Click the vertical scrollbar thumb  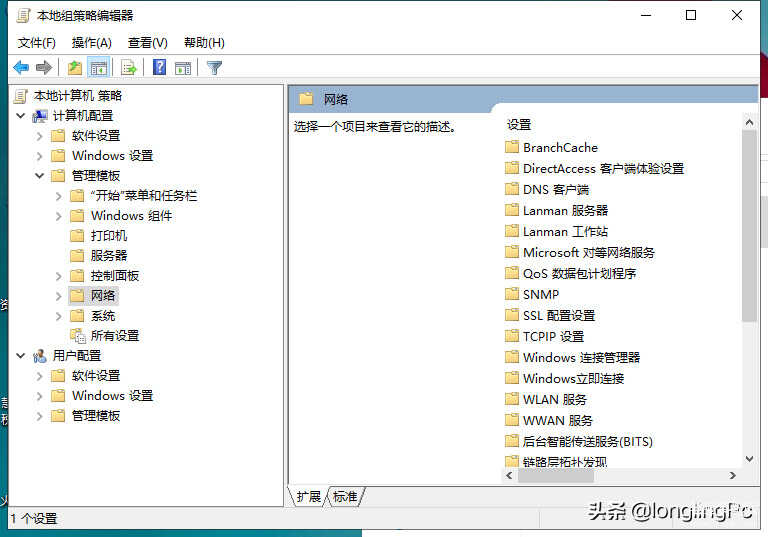(x=749, y=226)
